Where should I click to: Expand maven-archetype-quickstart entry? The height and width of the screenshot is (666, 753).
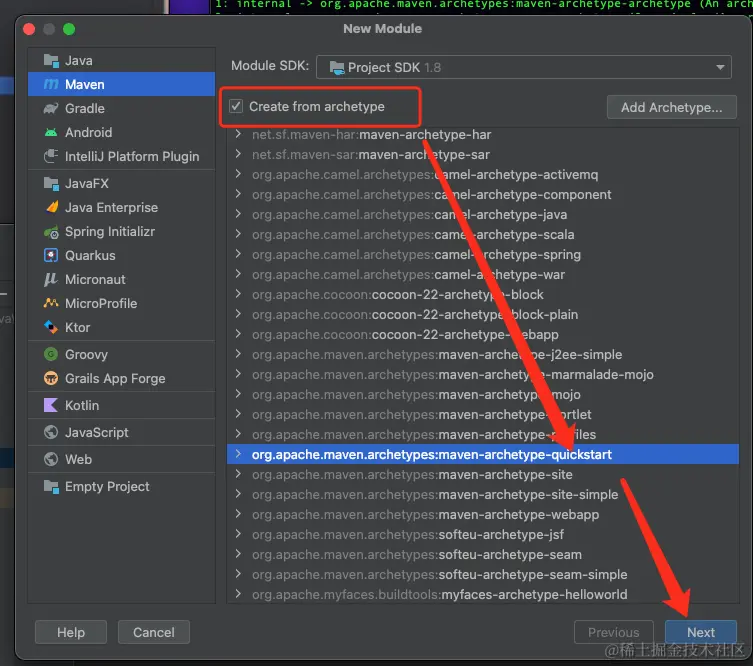tap(238, 454)
